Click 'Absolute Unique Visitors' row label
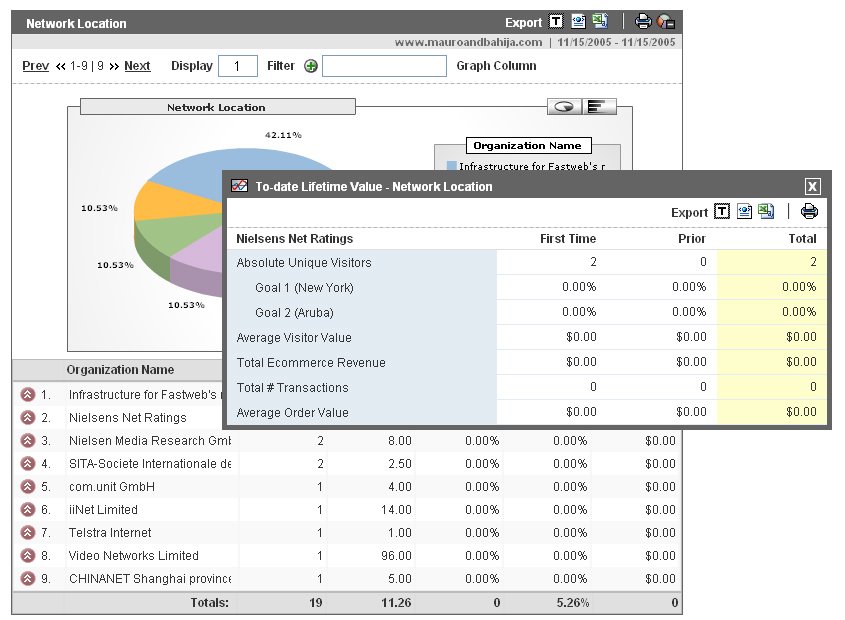 (x=304, y=263)
